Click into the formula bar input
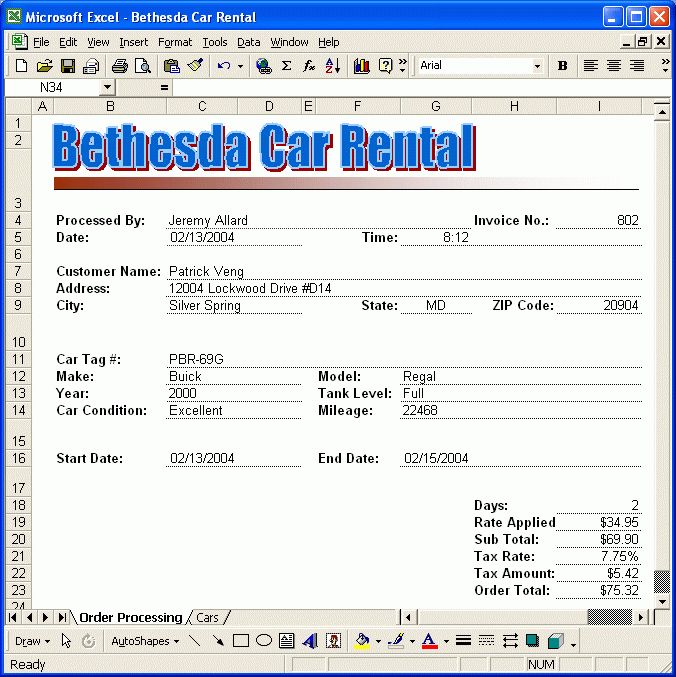Viewport: 676px width, 677px height. pyautogui.click(x=421, y=88)
